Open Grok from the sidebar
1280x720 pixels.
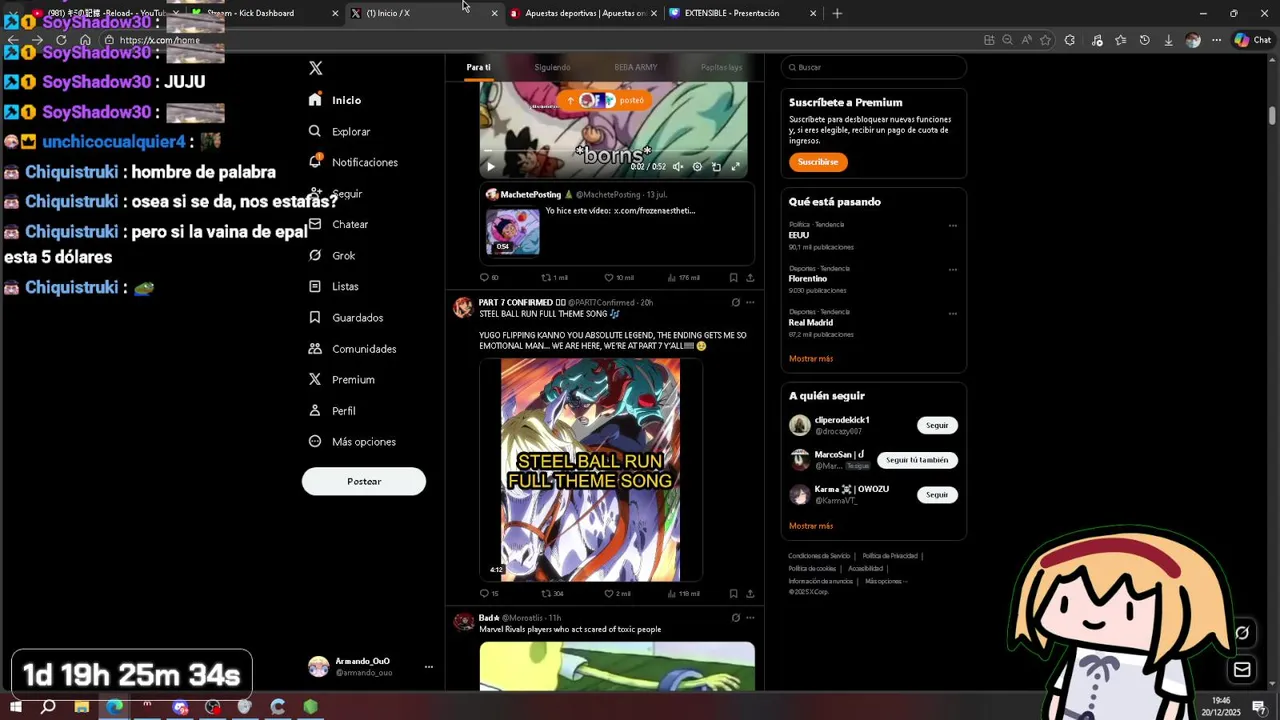coord(332,255)
